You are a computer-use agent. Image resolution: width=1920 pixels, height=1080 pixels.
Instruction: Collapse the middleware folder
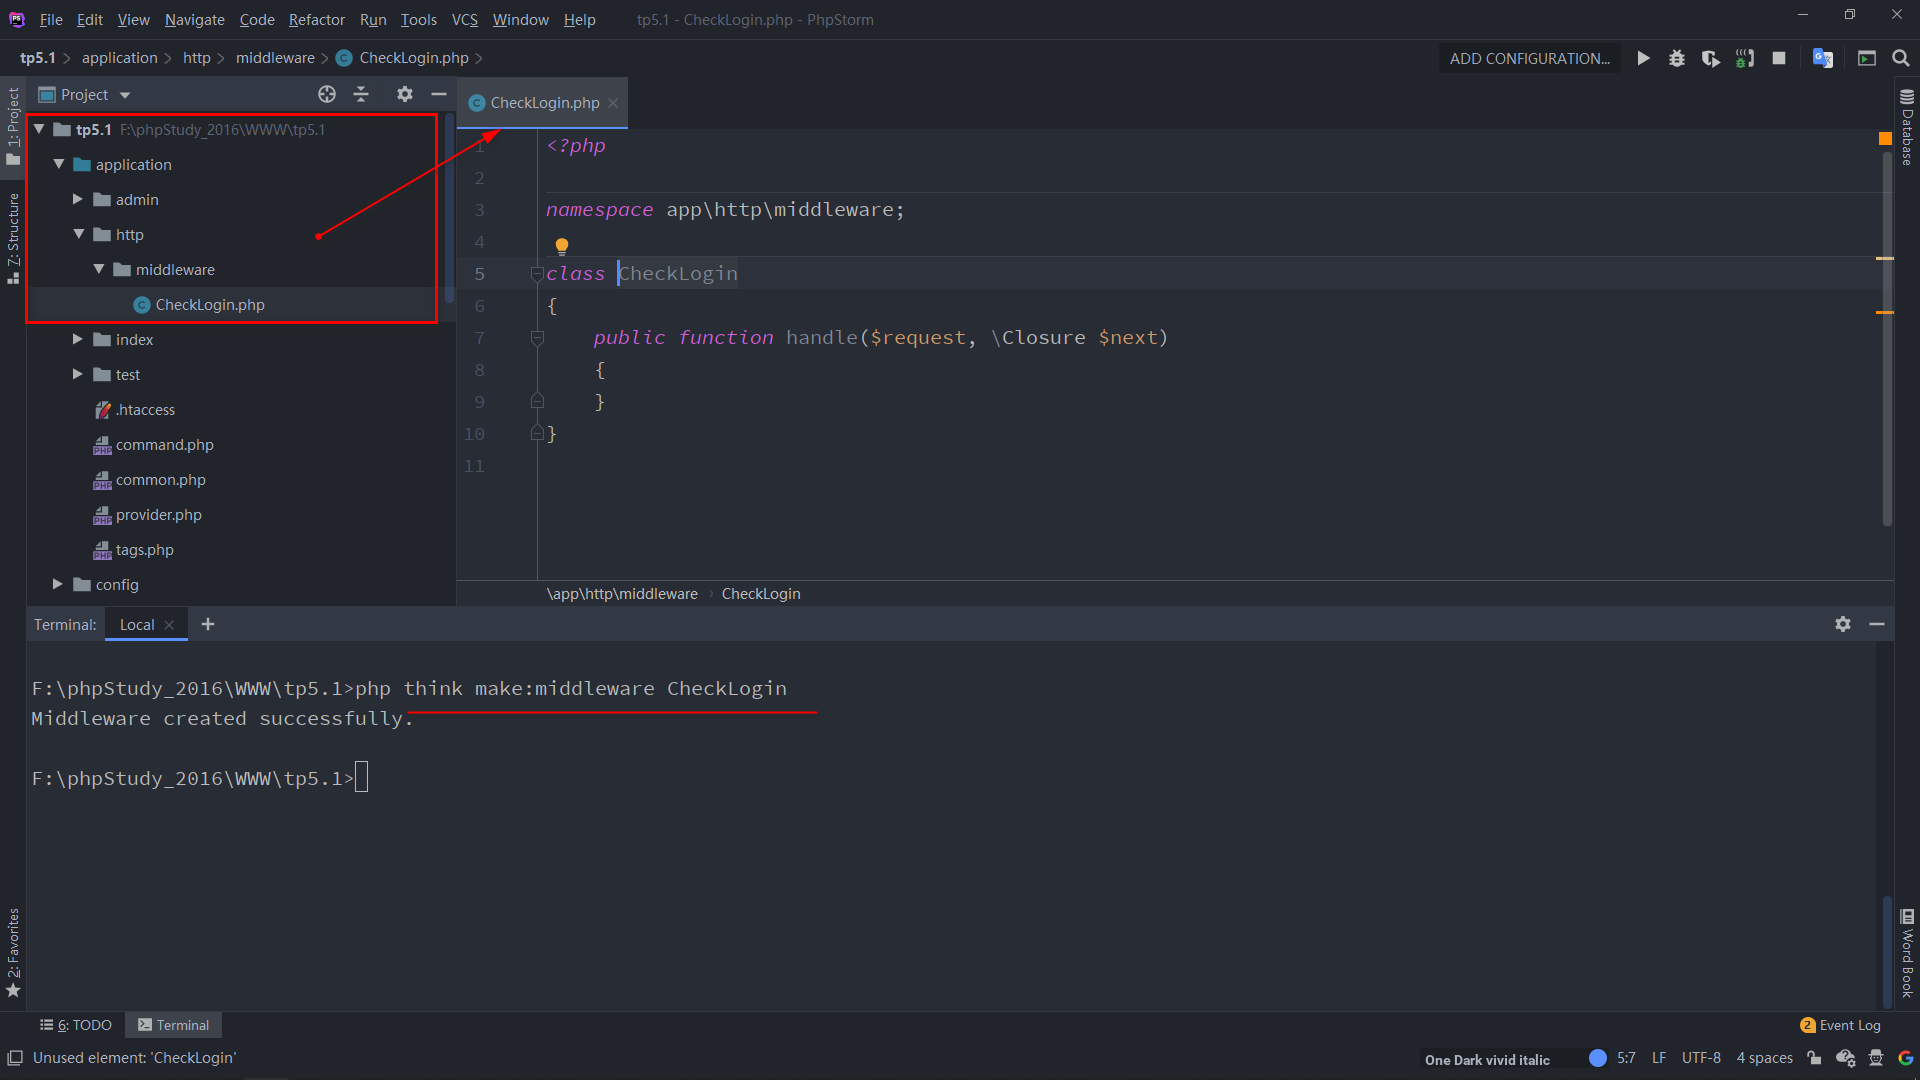click(x=99, y=269)
